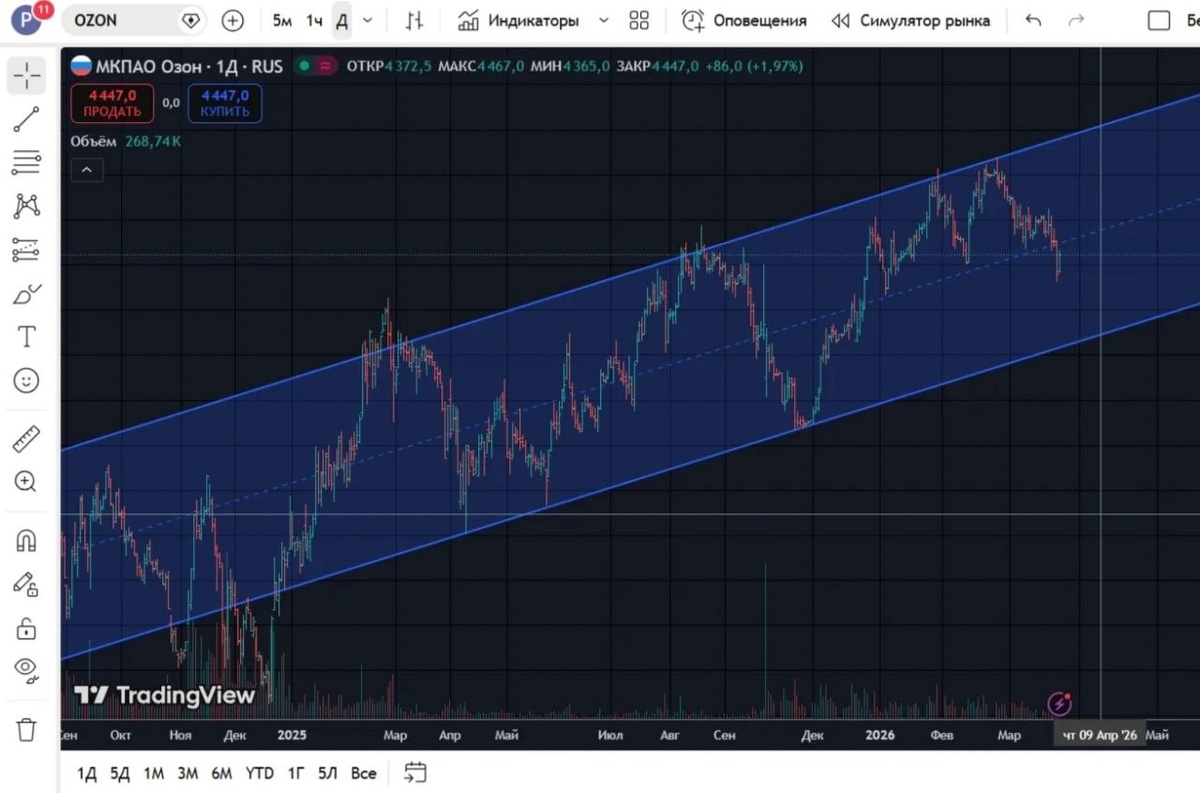Screen dimensions: 1200x793
Task: Click the lightning events icon on chart
Action: coord(1060,704)
